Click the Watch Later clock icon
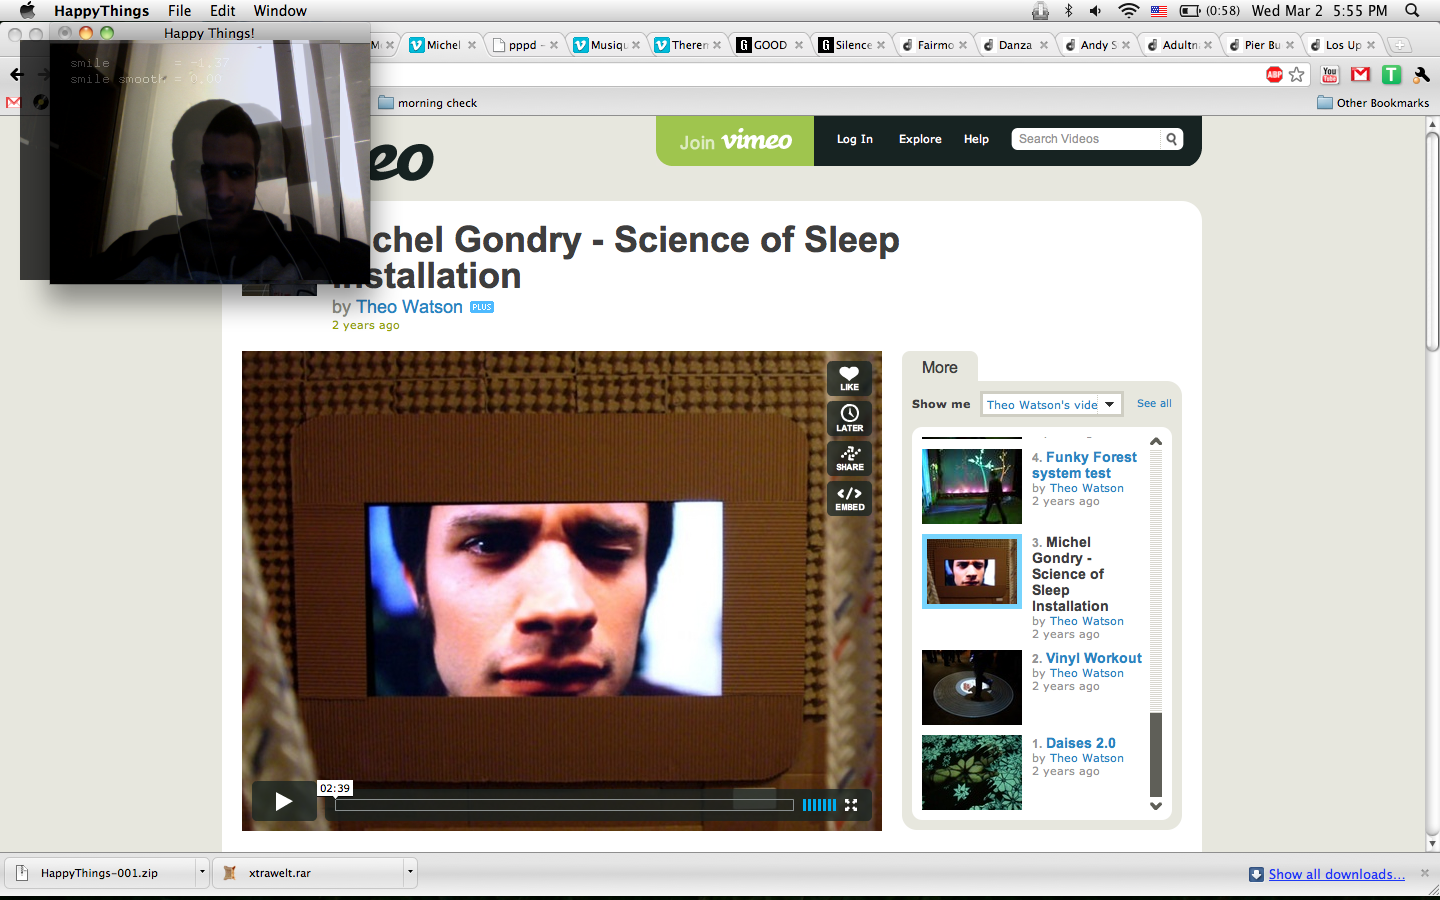Screen dimensions: 1440x900 coord(849,418)
